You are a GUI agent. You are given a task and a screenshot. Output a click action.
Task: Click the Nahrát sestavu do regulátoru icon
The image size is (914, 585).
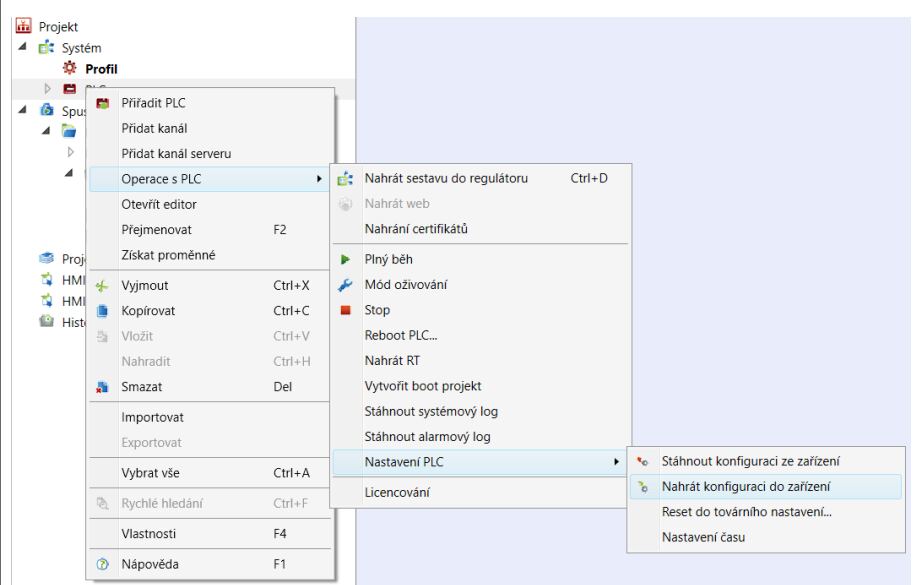pos(345,178)
